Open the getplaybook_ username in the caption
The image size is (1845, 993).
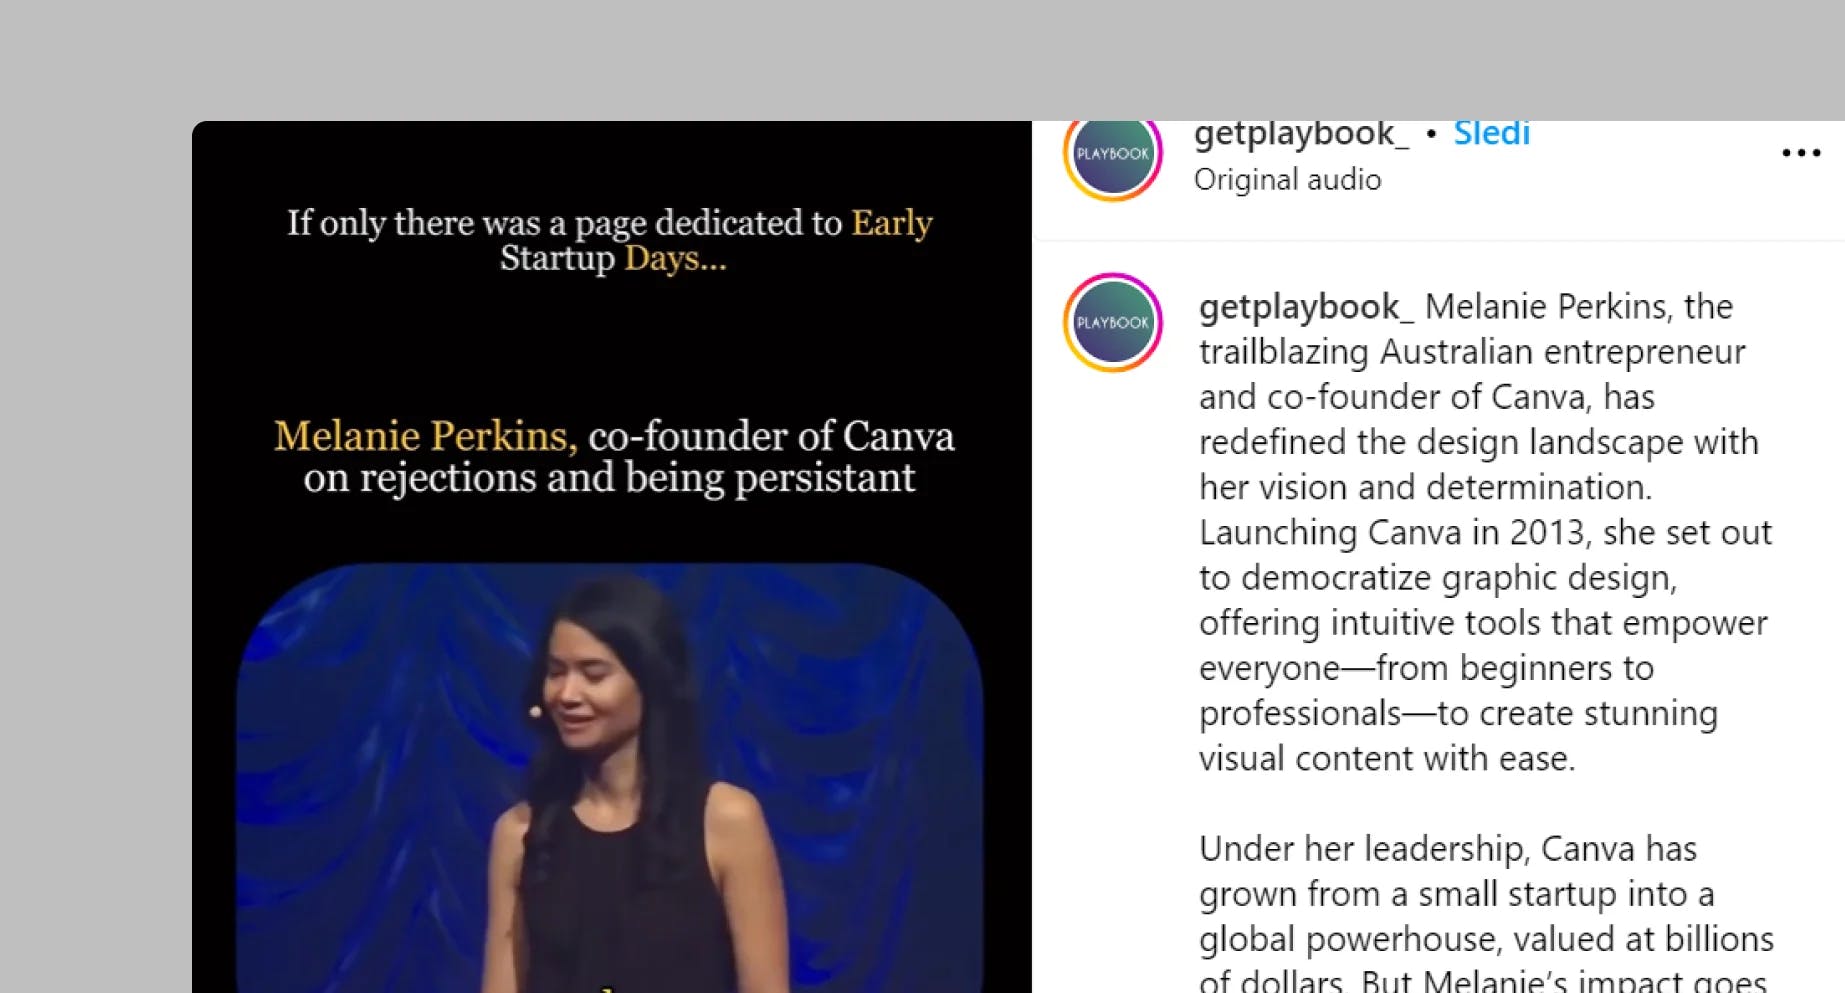click(x=1306, y=307)
